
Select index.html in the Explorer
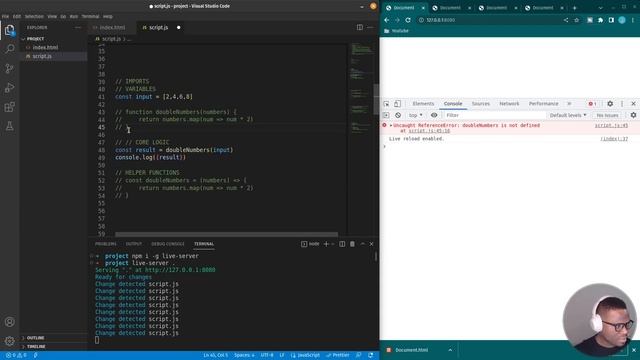[x=45, y=47]
